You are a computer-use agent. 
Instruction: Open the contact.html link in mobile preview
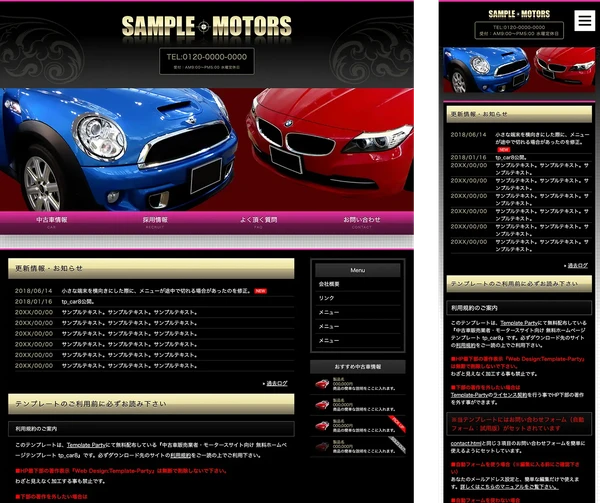click(466, 444)
